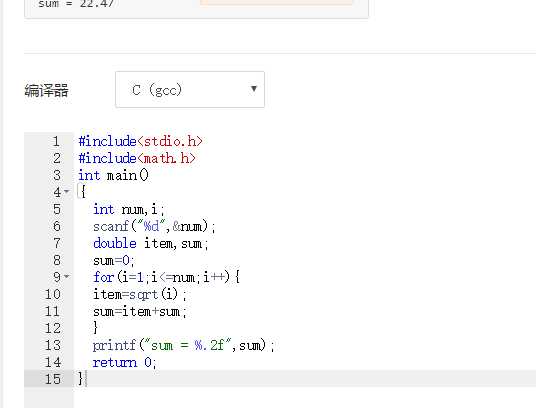Screen dimensions: 536x408
Task: Click the closing brace on line 12
Action: [95, 328]
